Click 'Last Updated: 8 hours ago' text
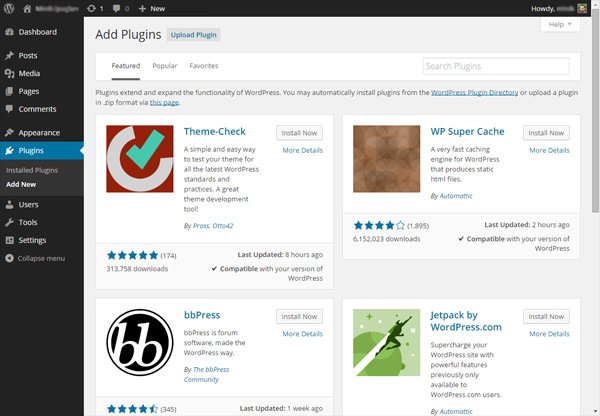The image size is (600, 416). (x=280, y=255)
